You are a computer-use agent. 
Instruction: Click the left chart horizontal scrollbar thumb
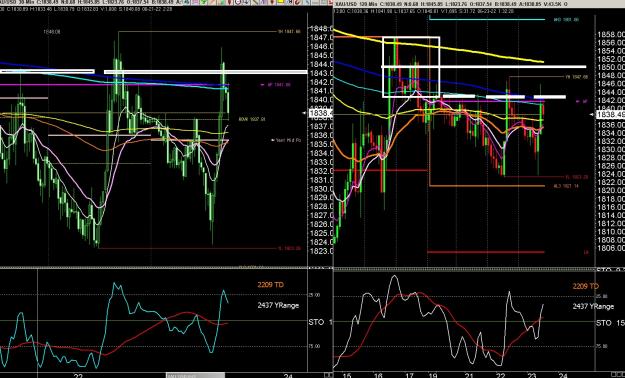point(195,375)
